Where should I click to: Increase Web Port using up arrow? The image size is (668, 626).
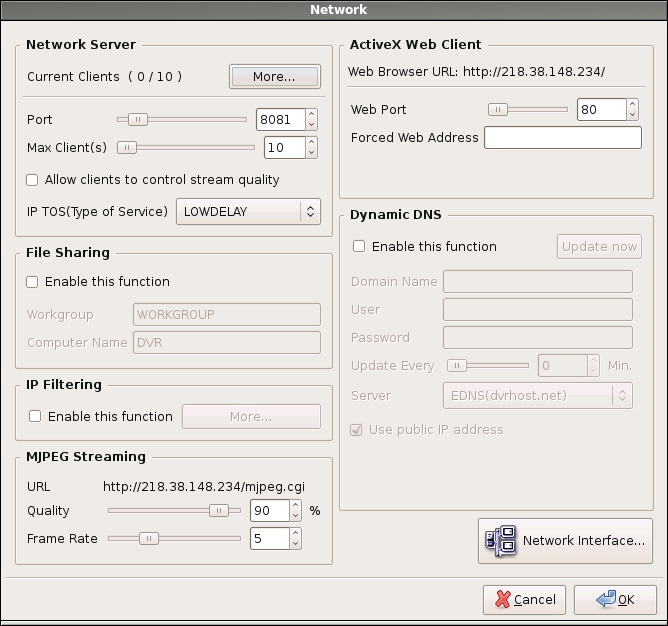pos(632,104)
